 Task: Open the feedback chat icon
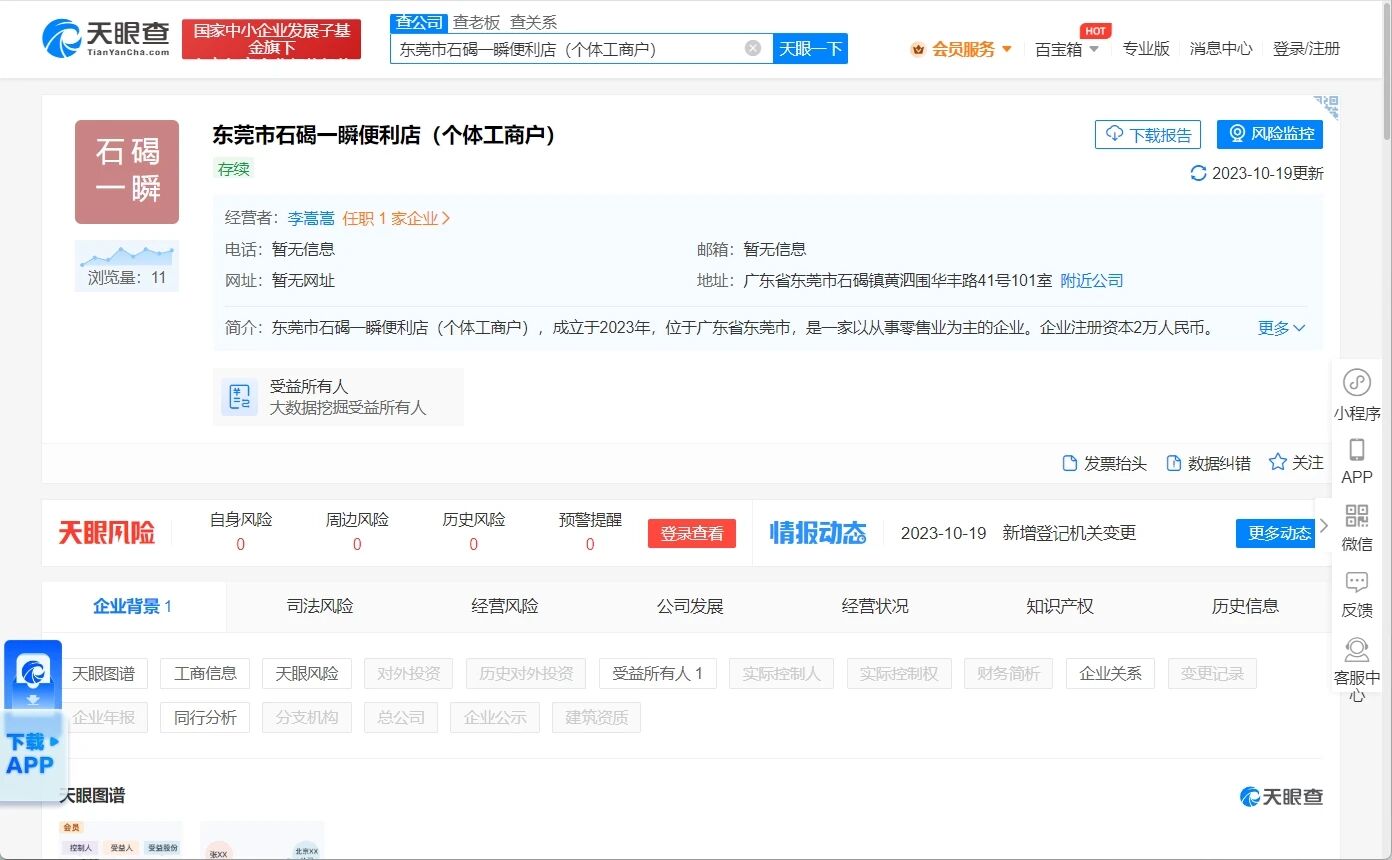[x=1357, y=582]
